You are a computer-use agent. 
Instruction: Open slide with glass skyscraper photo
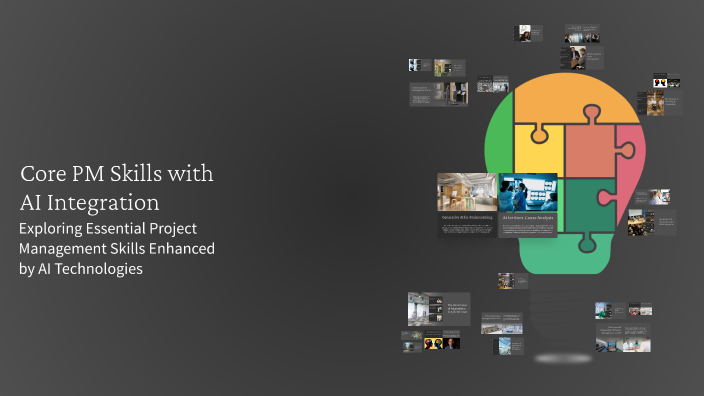(x=508, y=346)
